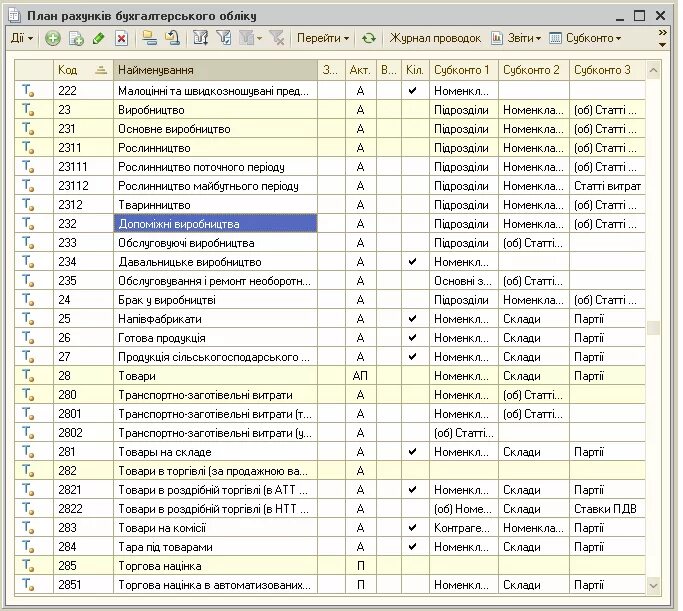Click the account icon in row 2851
This screenshot has height=611, width=683.
click(29, 585)
